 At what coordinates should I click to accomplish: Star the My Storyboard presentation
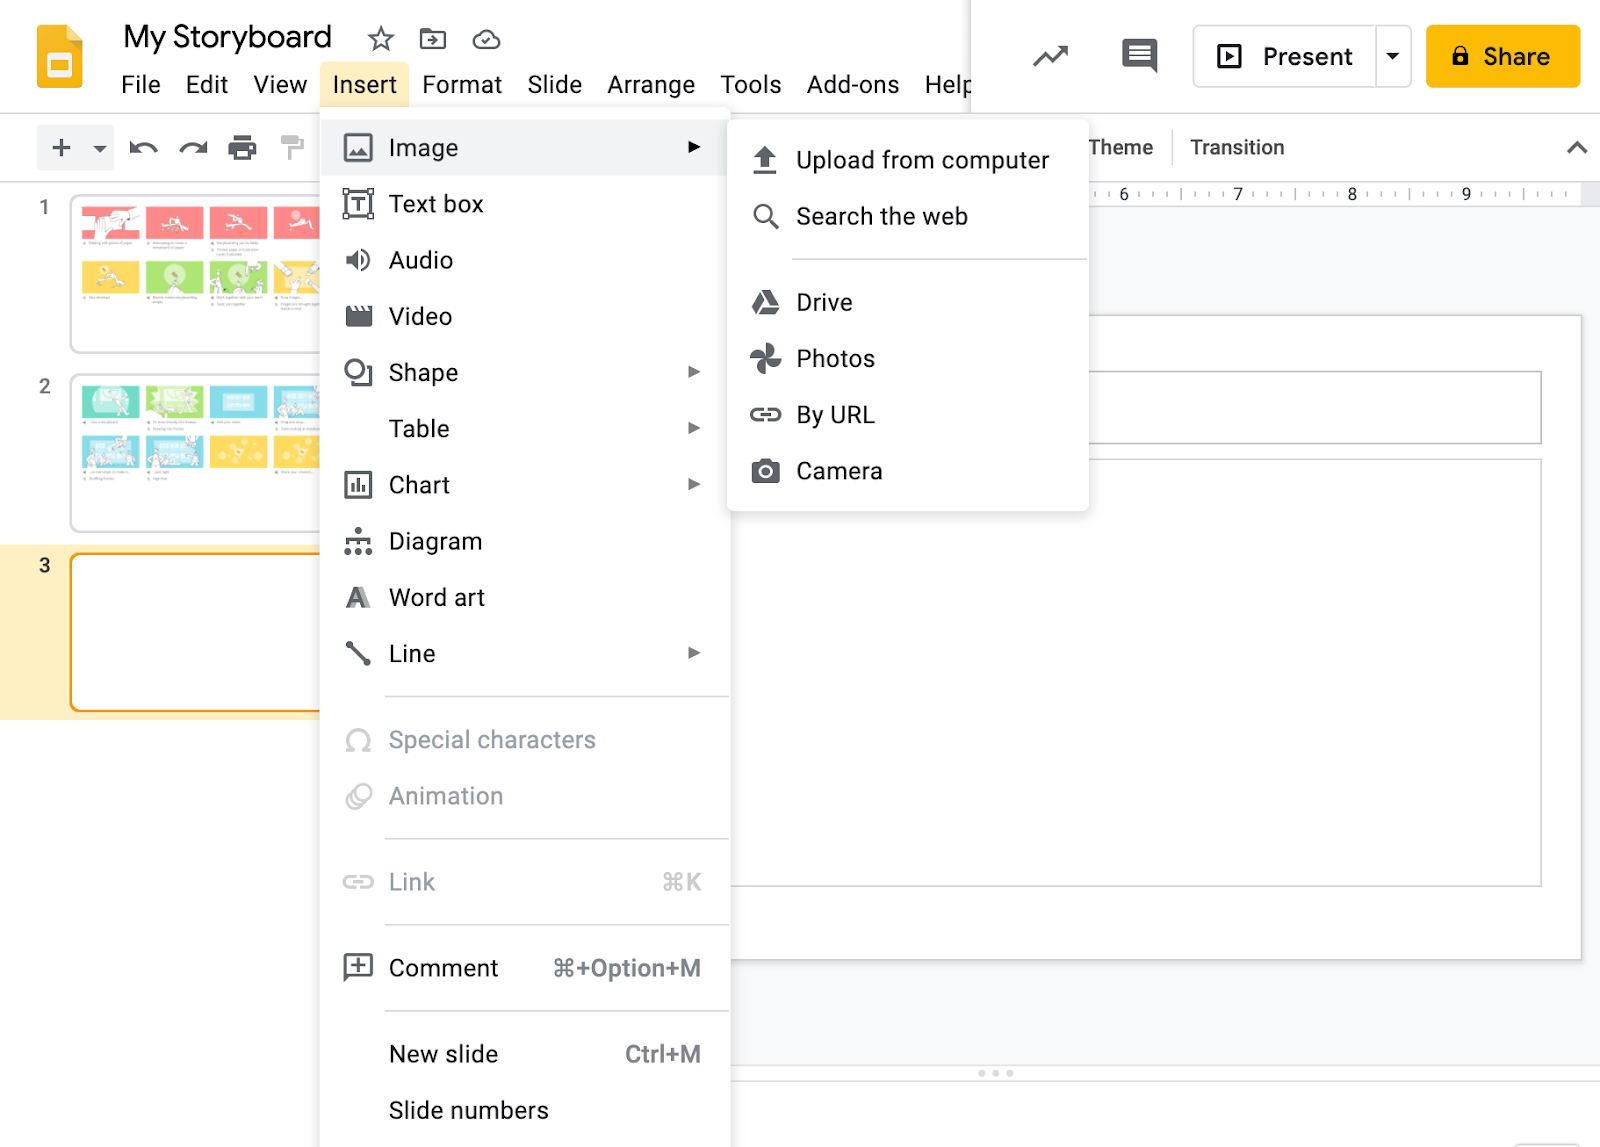[380, 39]
